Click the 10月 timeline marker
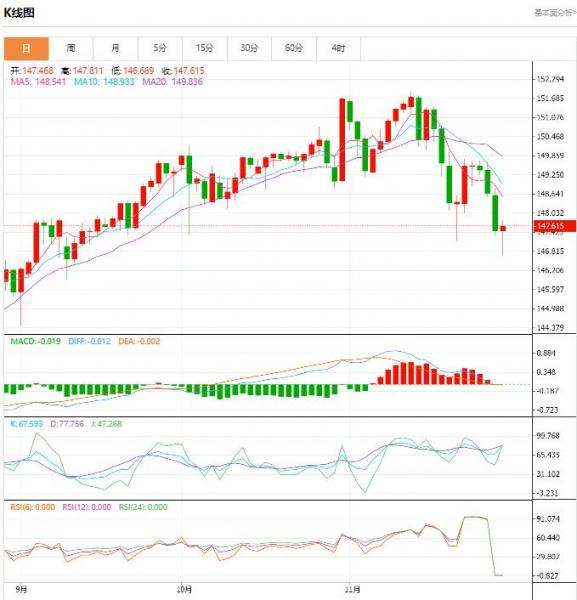 click(184, 589)
